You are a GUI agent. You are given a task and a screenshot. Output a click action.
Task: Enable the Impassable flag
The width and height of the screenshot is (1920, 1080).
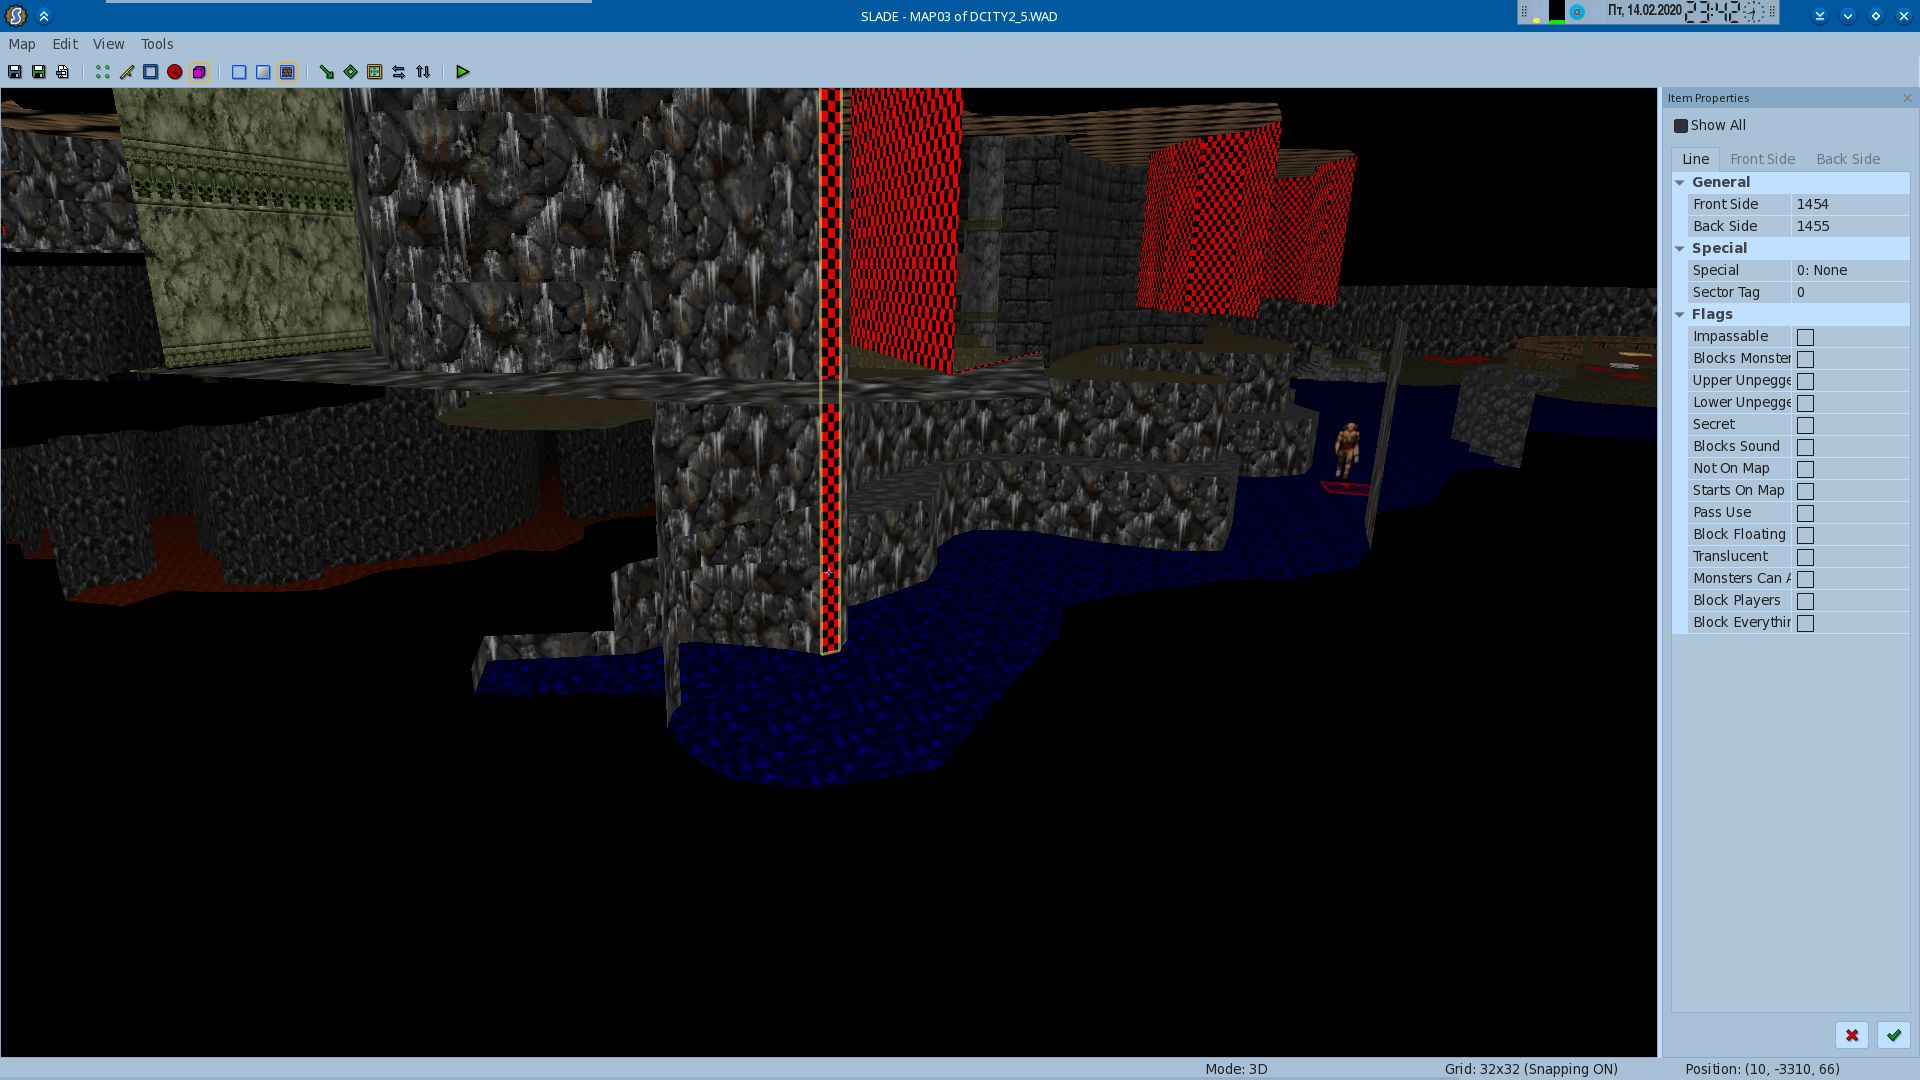(1805, 337)
